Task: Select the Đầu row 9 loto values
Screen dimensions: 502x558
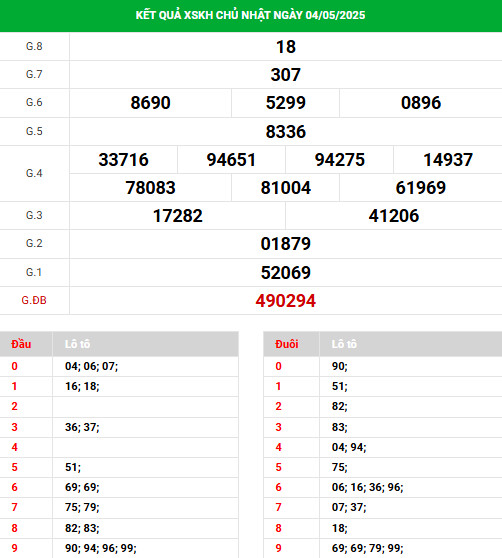Action: click(101, 548)
